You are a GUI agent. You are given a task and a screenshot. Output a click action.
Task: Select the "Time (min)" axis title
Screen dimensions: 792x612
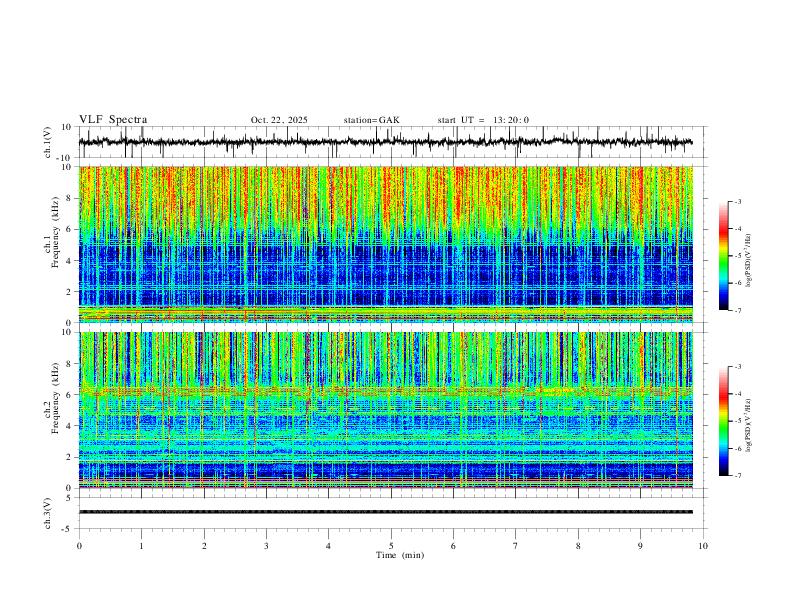[x=400, y=555]
